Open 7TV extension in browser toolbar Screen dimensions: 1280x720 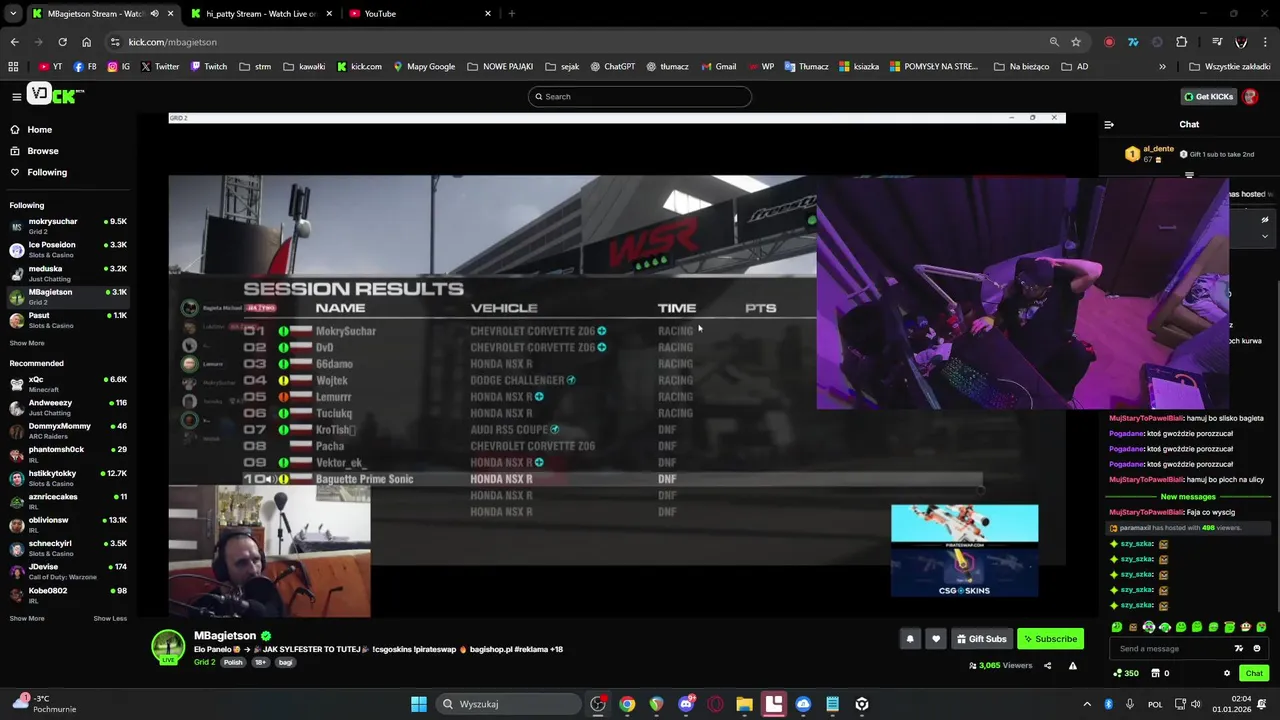(x=1133, y=42)
